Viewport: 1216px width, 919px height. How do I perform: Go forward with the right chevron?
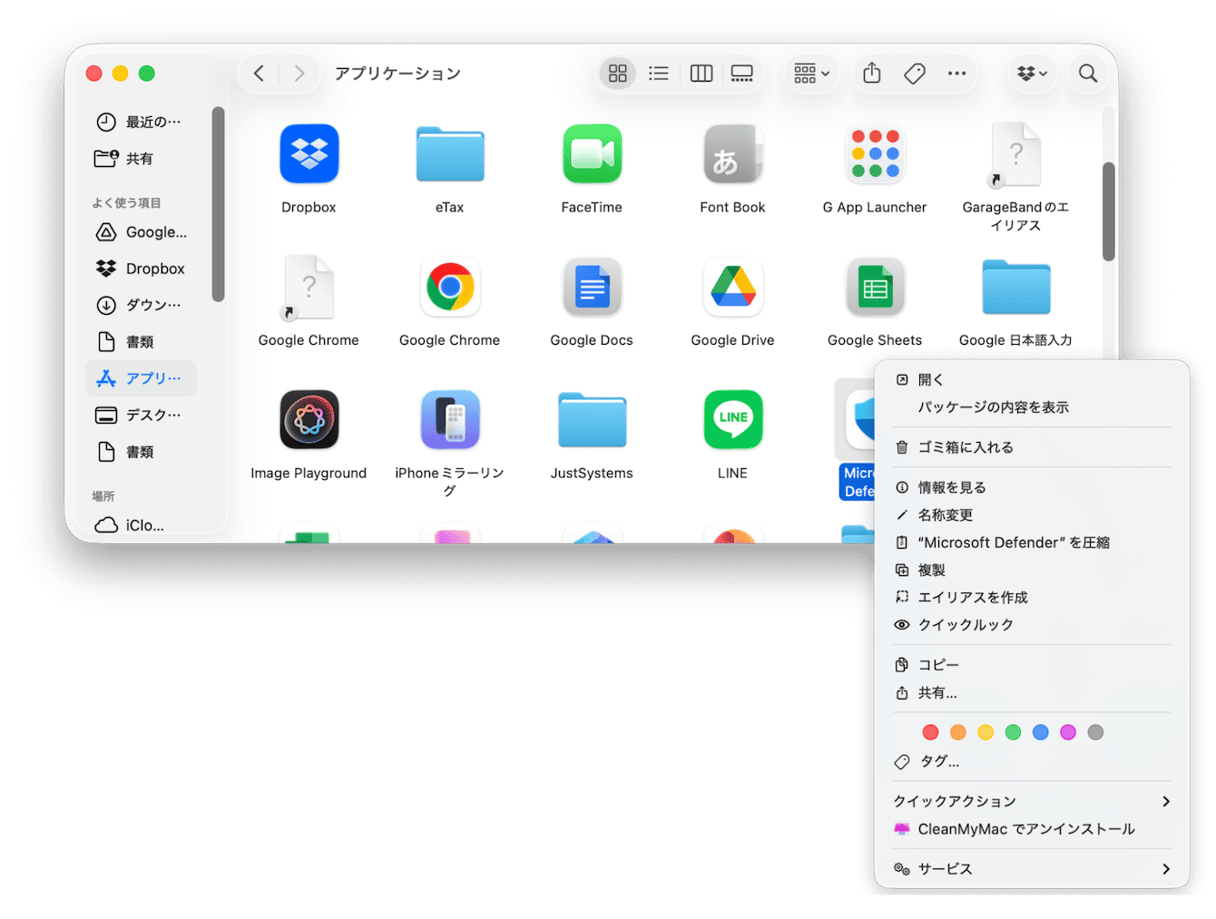299,73
